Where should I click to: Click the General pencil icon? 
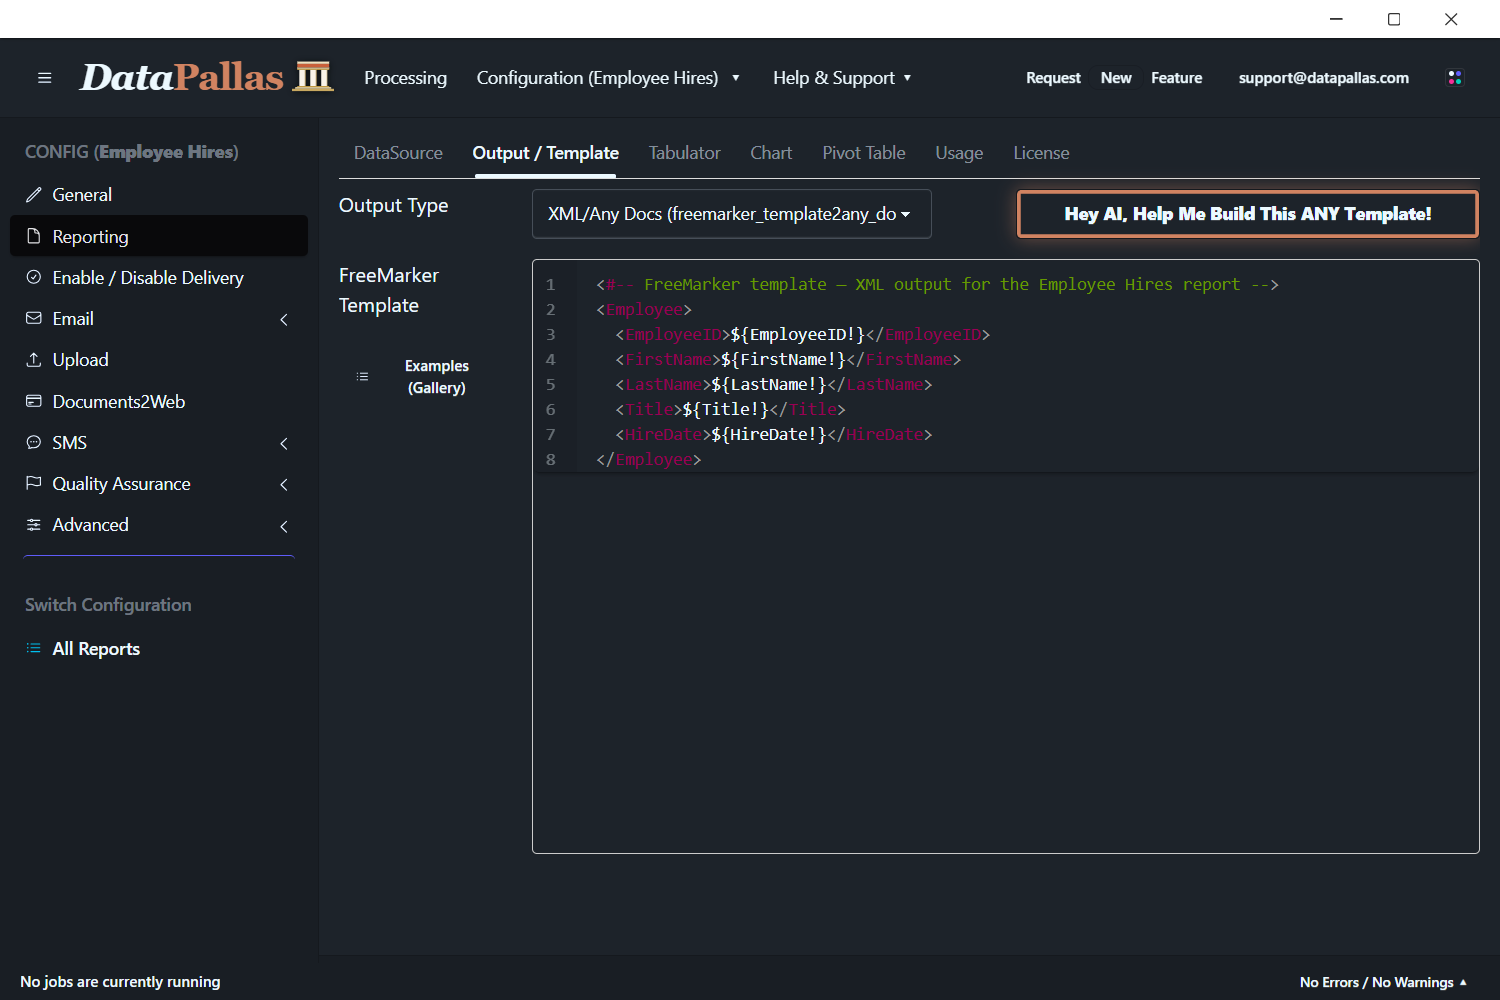point(34,195)
